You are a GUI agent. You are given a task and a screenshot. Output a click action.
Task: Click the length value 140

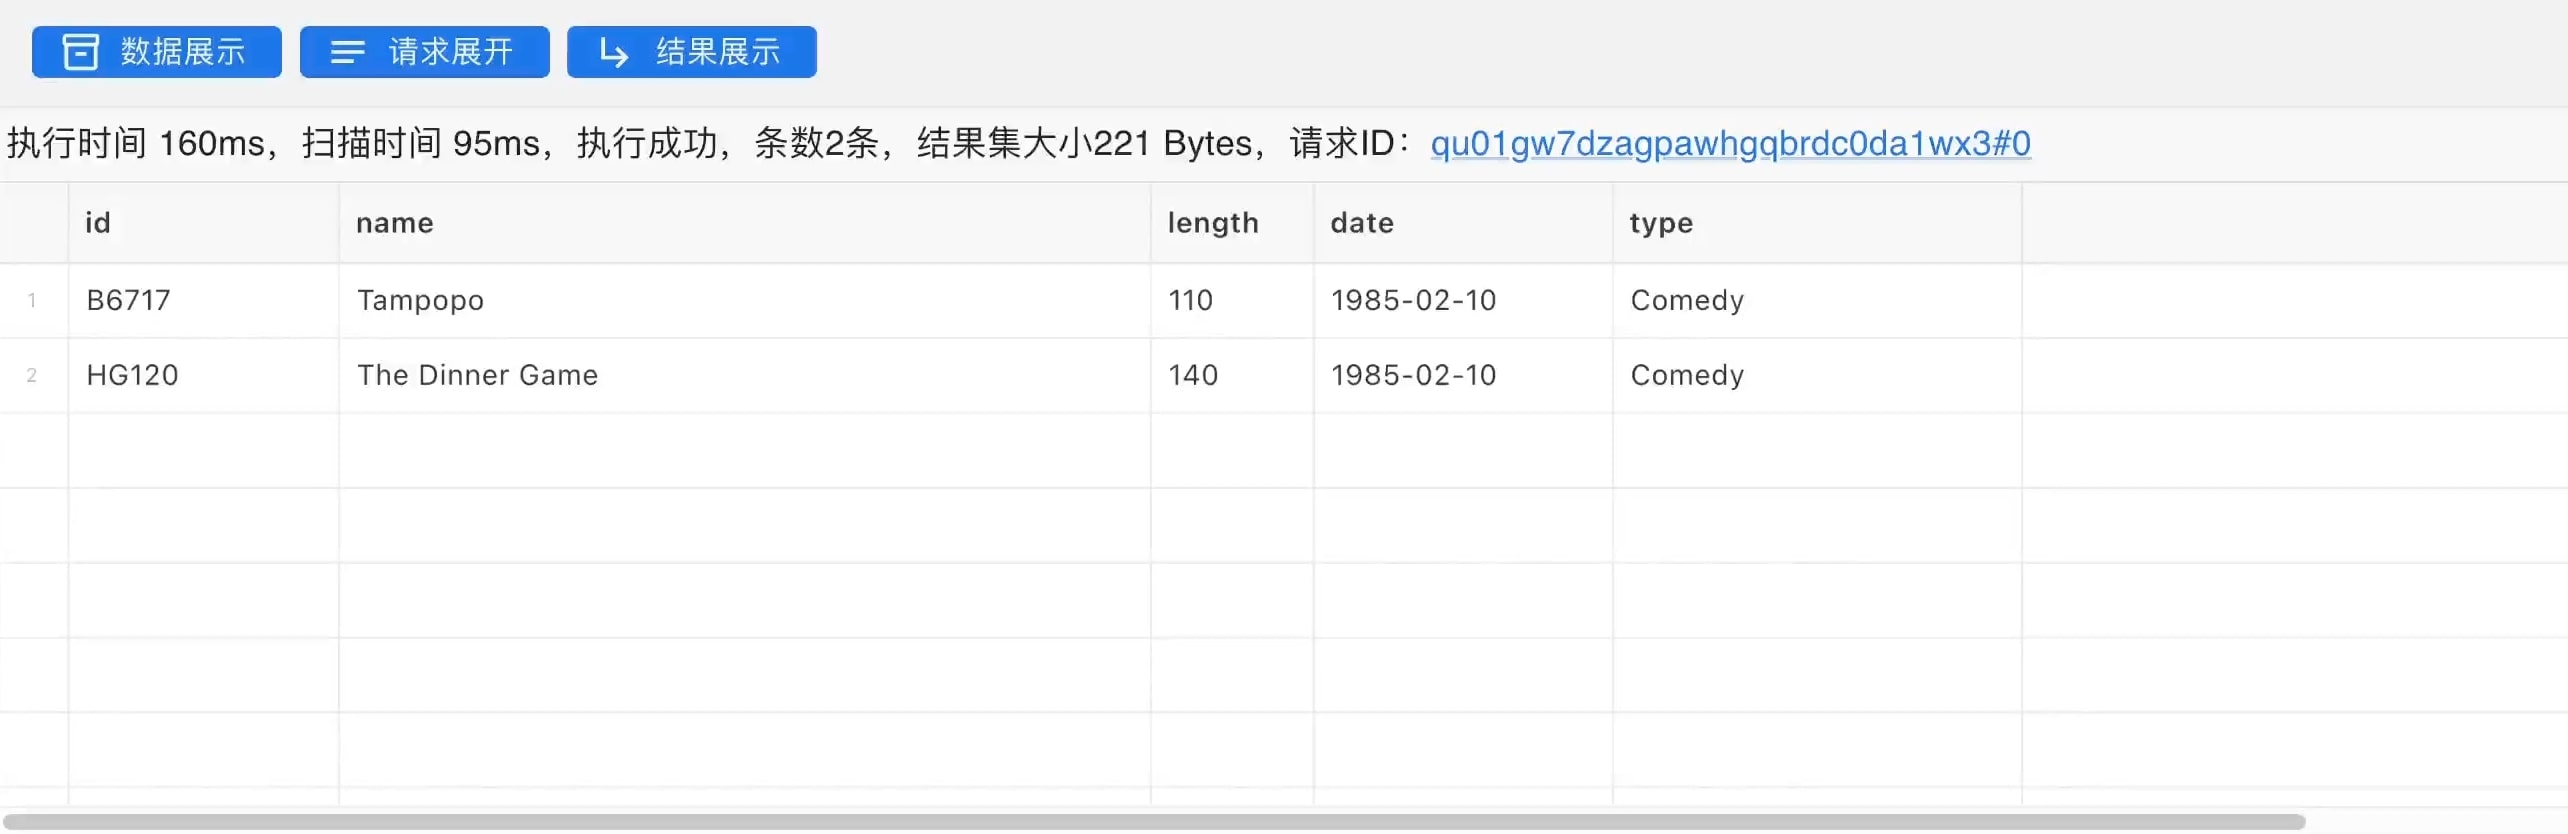click(x=1193, y=375)
